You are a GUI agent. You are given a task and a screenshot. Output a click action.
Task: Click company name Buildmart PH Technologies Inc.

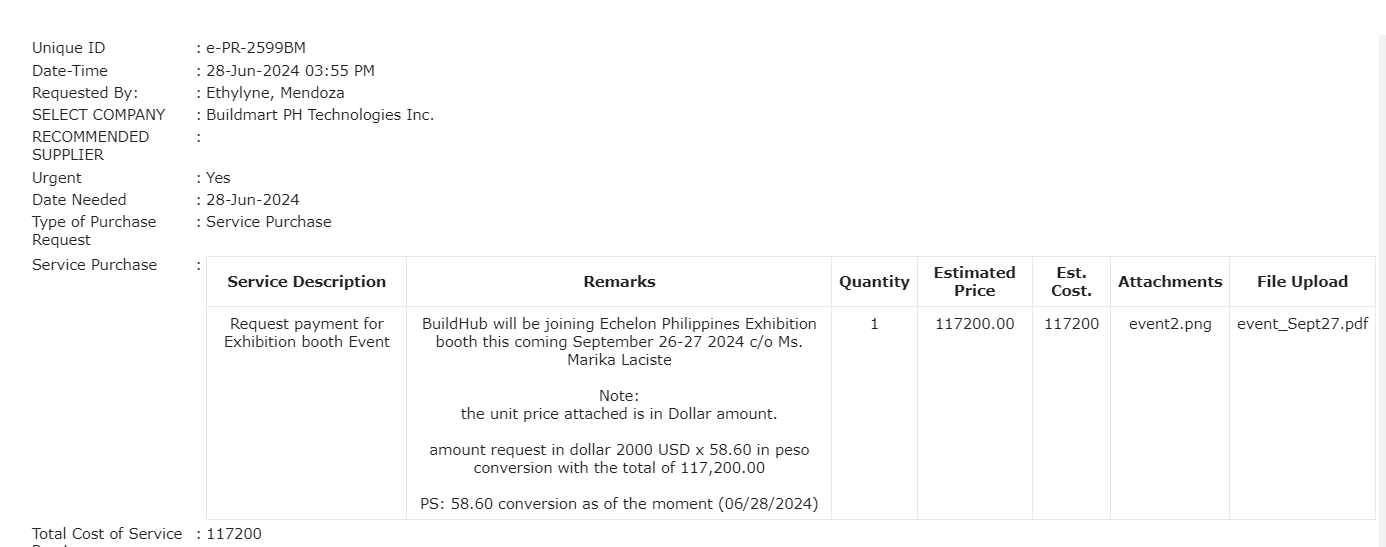click(x=320, y=115)
